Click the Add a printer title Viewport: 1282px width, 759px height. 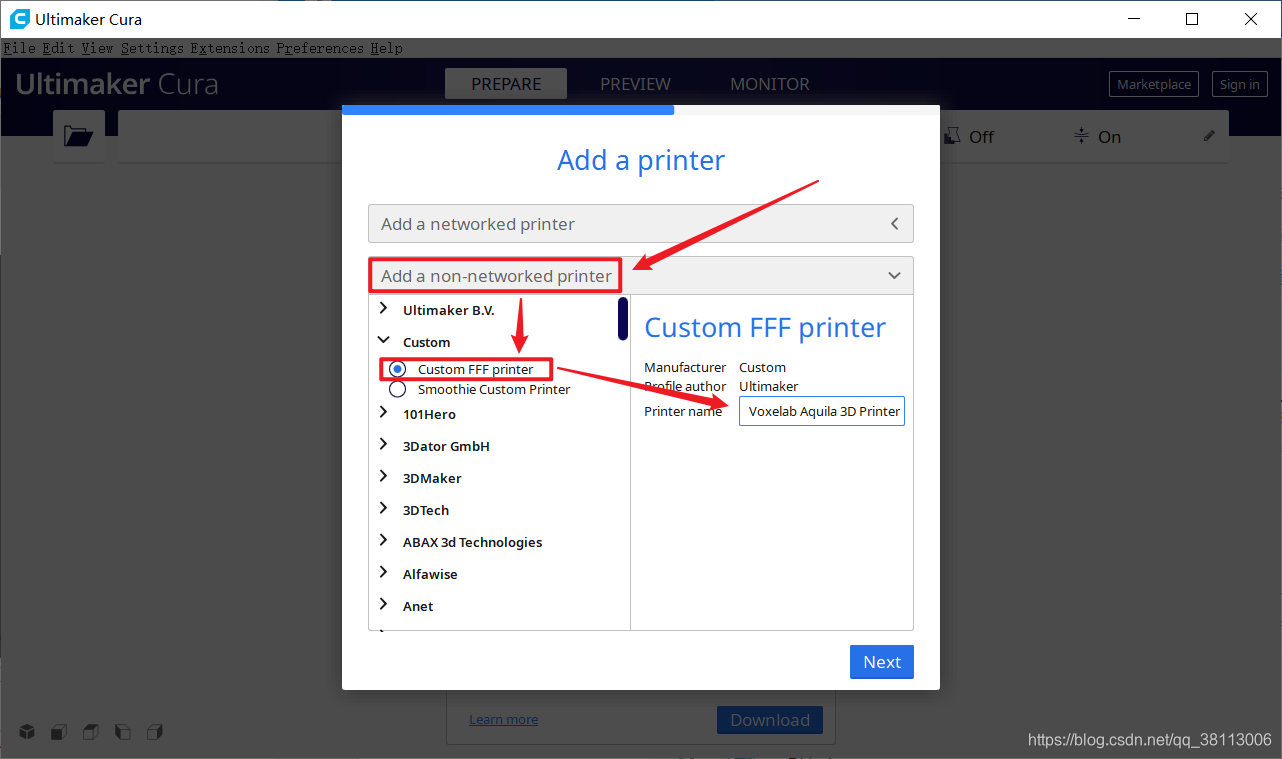click(x=641, y=160)
